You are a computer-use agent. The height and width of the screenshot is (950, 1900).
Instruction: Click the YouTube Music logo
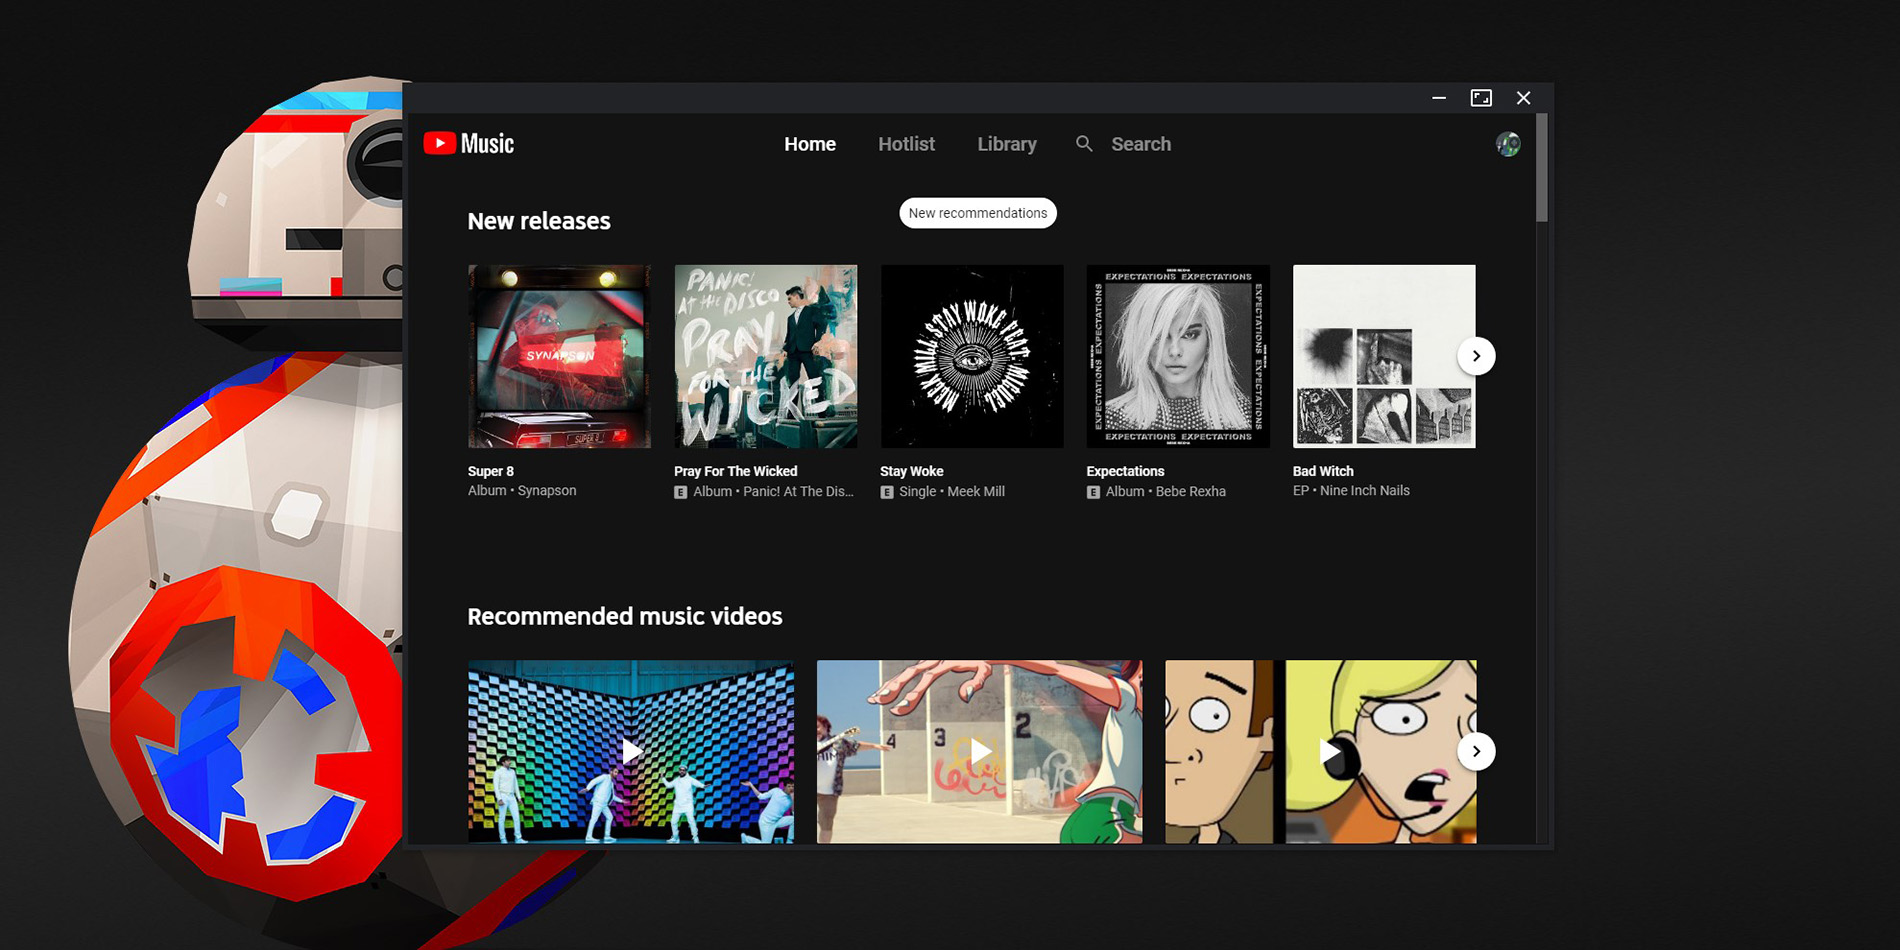pyautogui.click(x=468, y=144)
